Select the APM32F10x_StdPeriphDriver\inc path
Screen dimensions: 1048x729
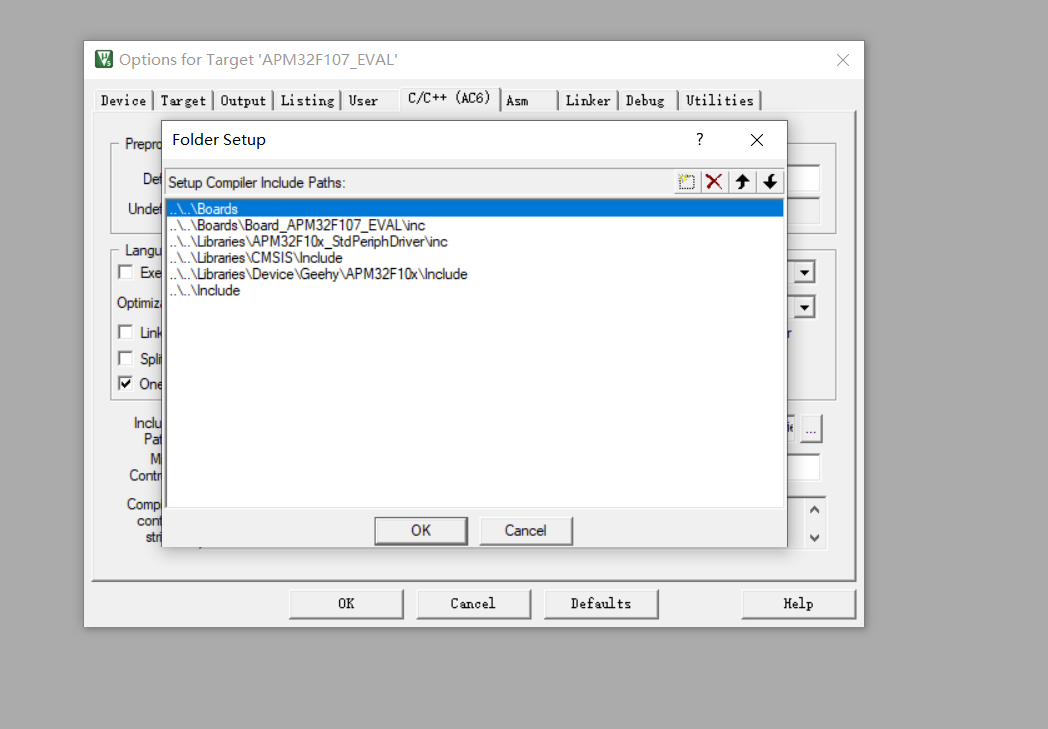coord(475,241)
